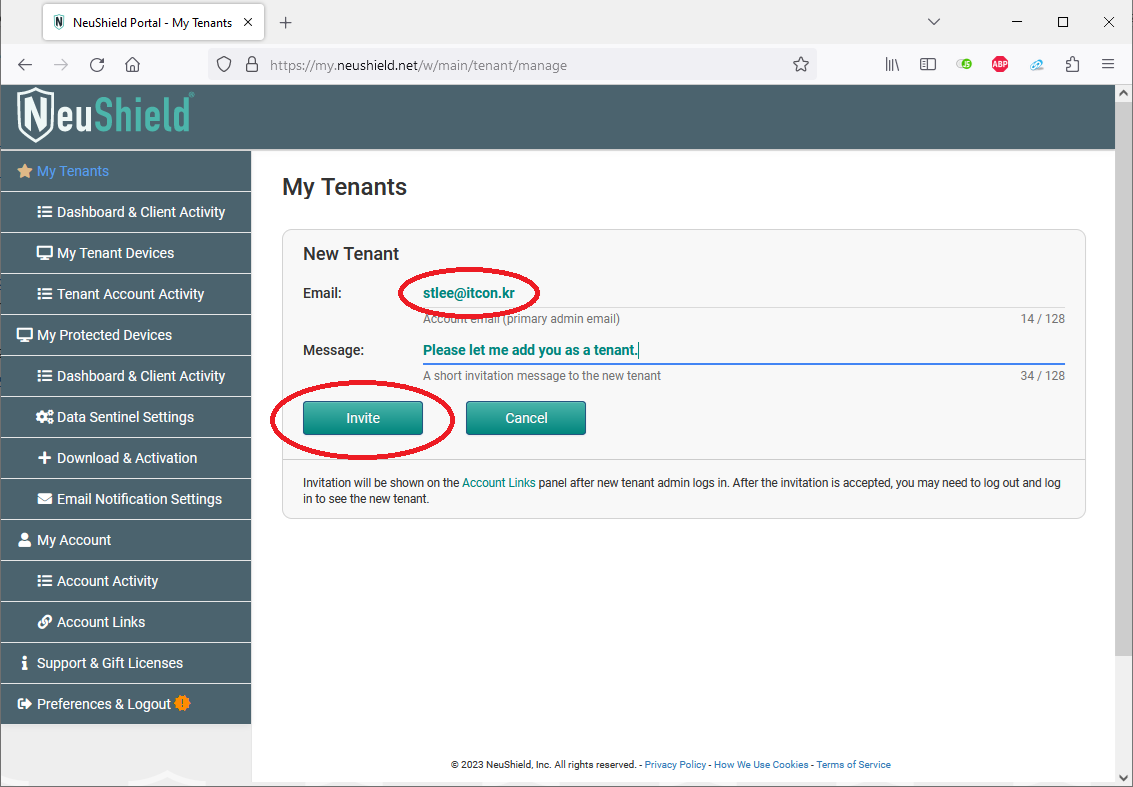This screenshot has height=787, width=1133.
Task: Open Account Links in the sidebar
Action: [126, 622]
